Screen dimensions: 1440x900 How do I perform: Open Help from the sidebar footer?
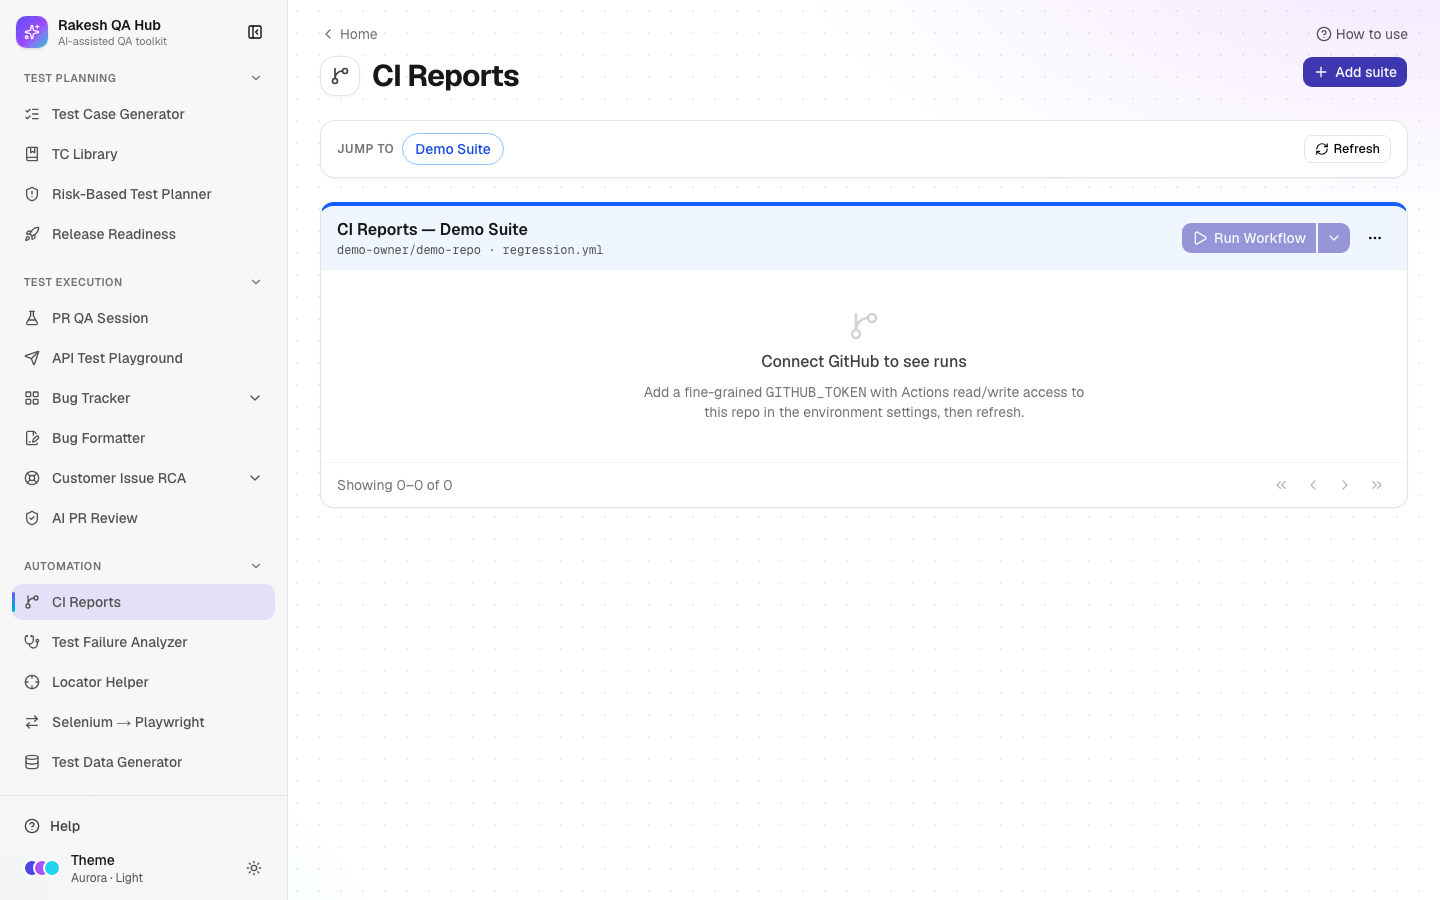[143, 826]
